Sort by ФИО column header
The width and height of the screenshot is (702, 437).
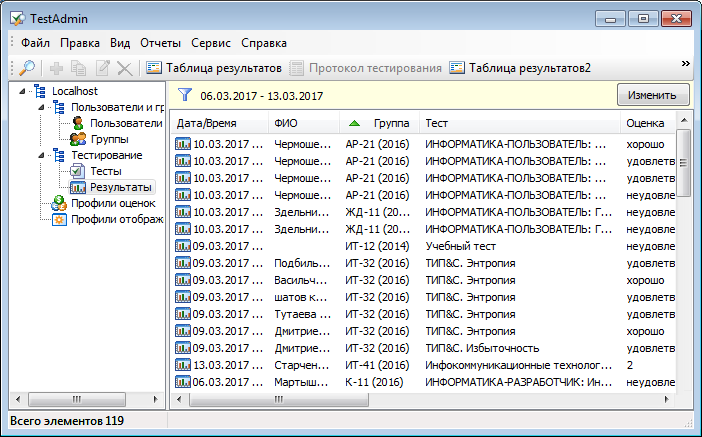point(304,123)
